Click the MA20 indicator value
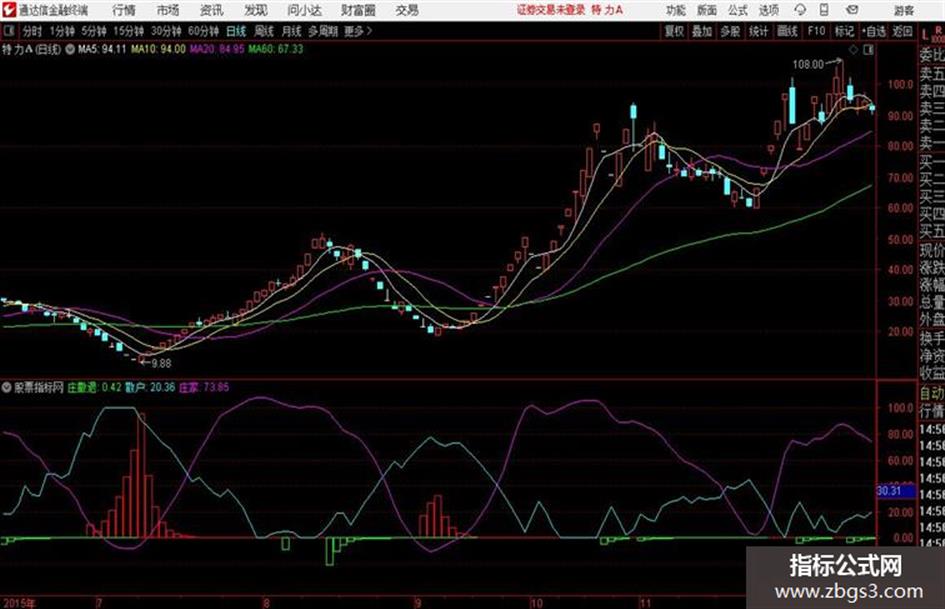The height and width of the screenshot is (609, 945). point(217,49)
